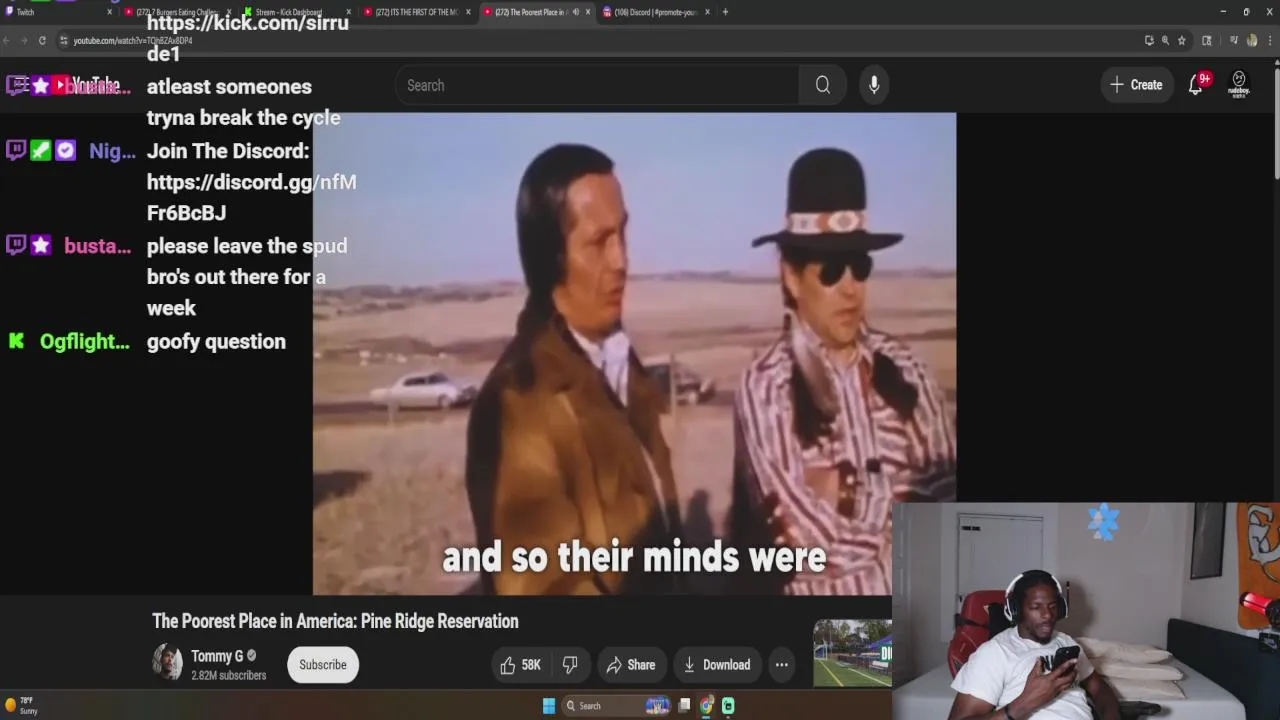Viewport: 1280px width, 720px height.
Task: Open the recommended video thumbnail beside the title
Action: click(x=852, y=653)
